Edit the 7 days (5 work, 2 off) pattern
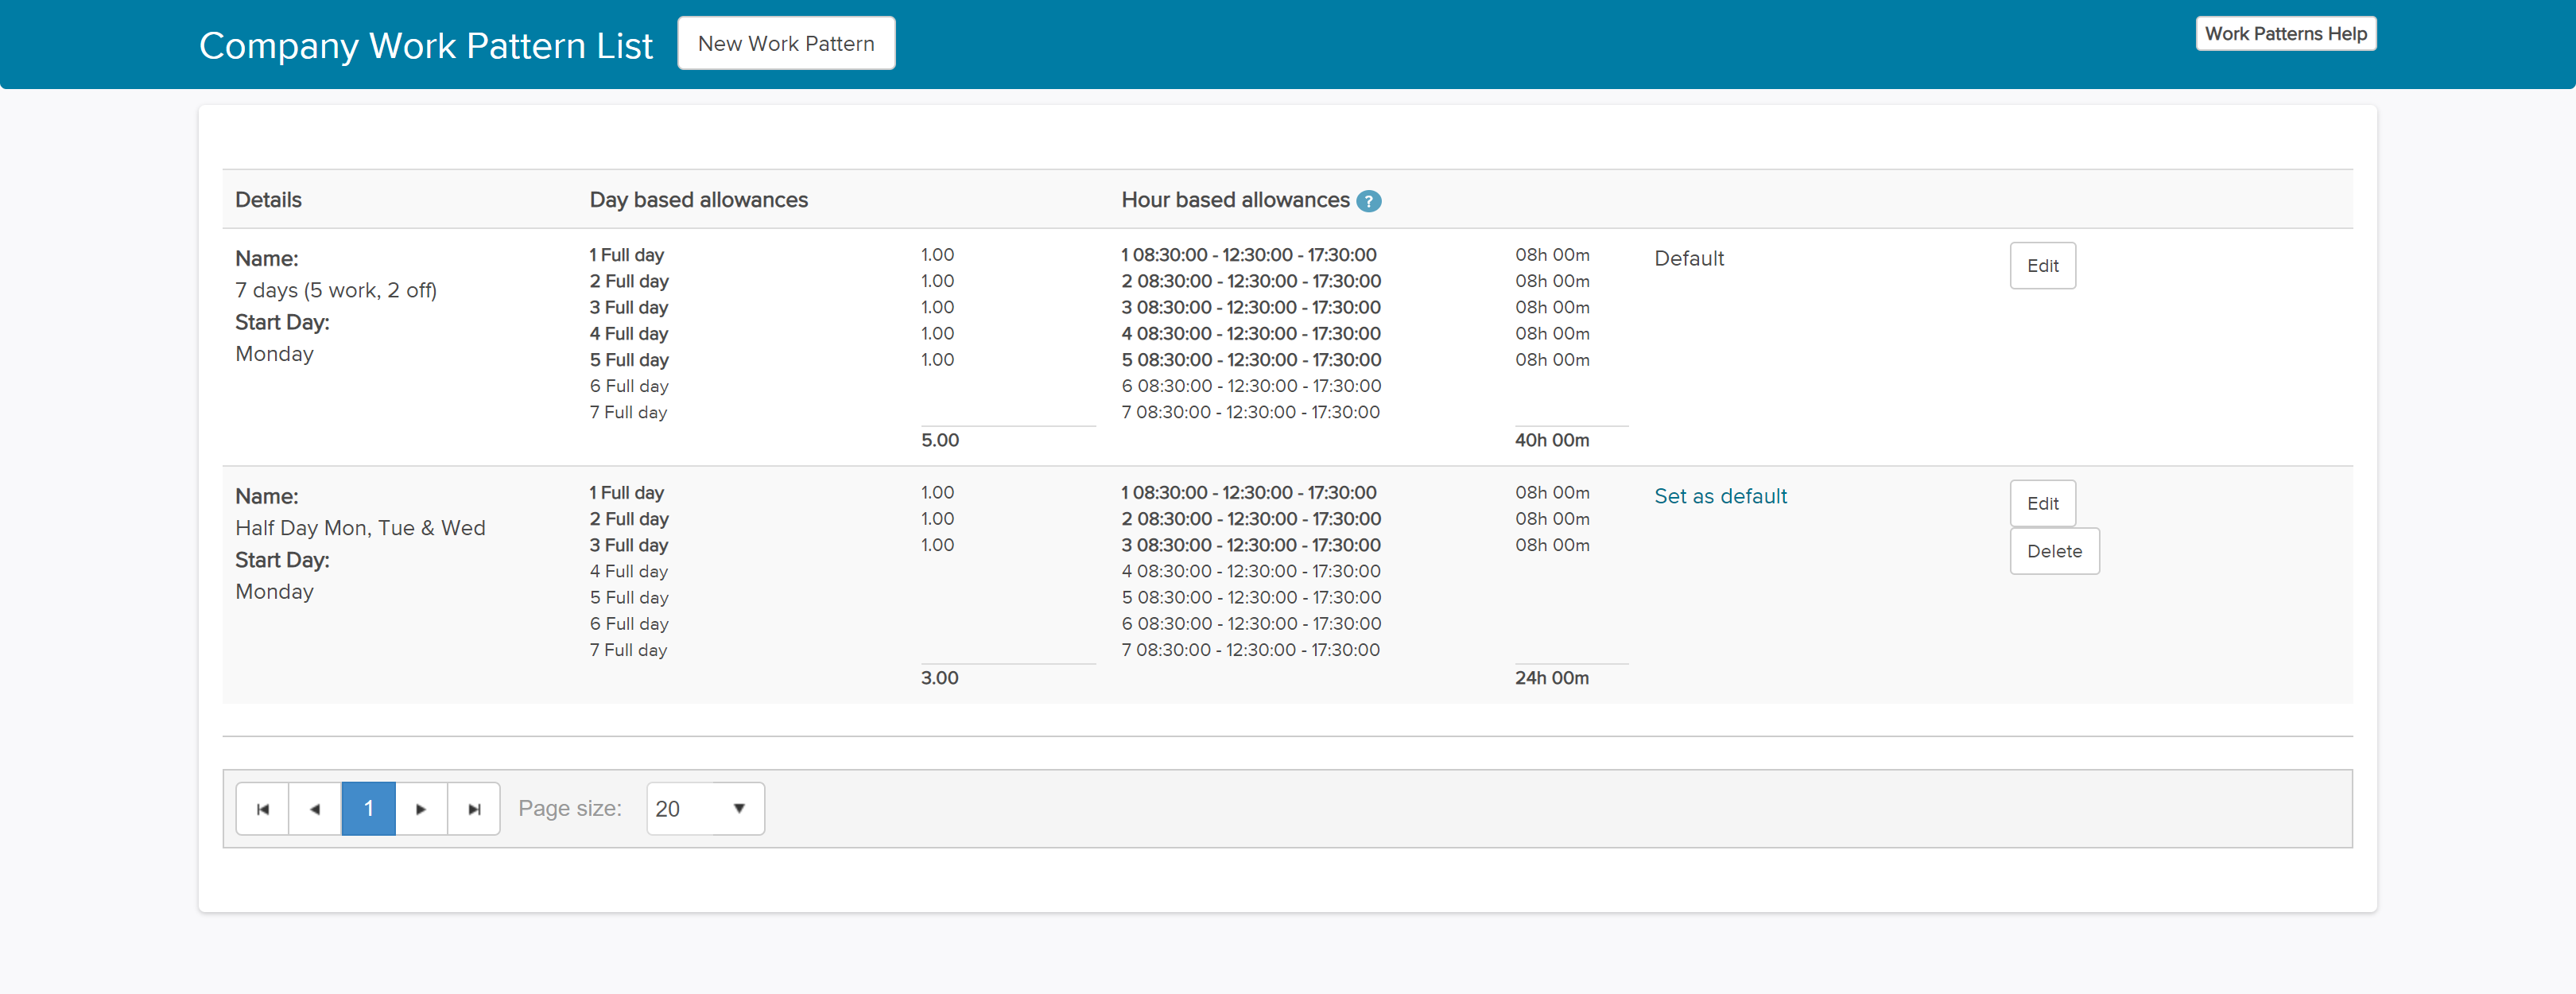2576x994 pixels. (x=2042, y=265)
